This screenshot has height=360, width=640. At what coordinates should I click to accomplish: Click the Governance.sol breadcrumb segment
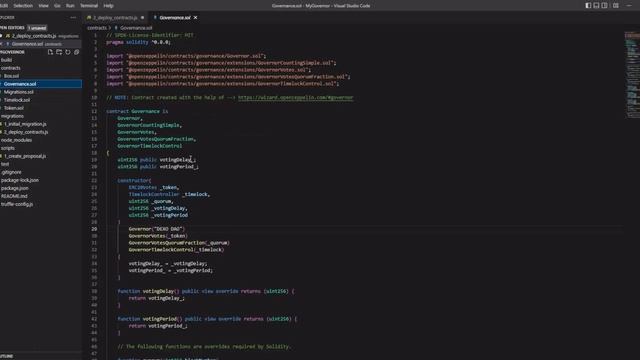[x=136, y=28]
